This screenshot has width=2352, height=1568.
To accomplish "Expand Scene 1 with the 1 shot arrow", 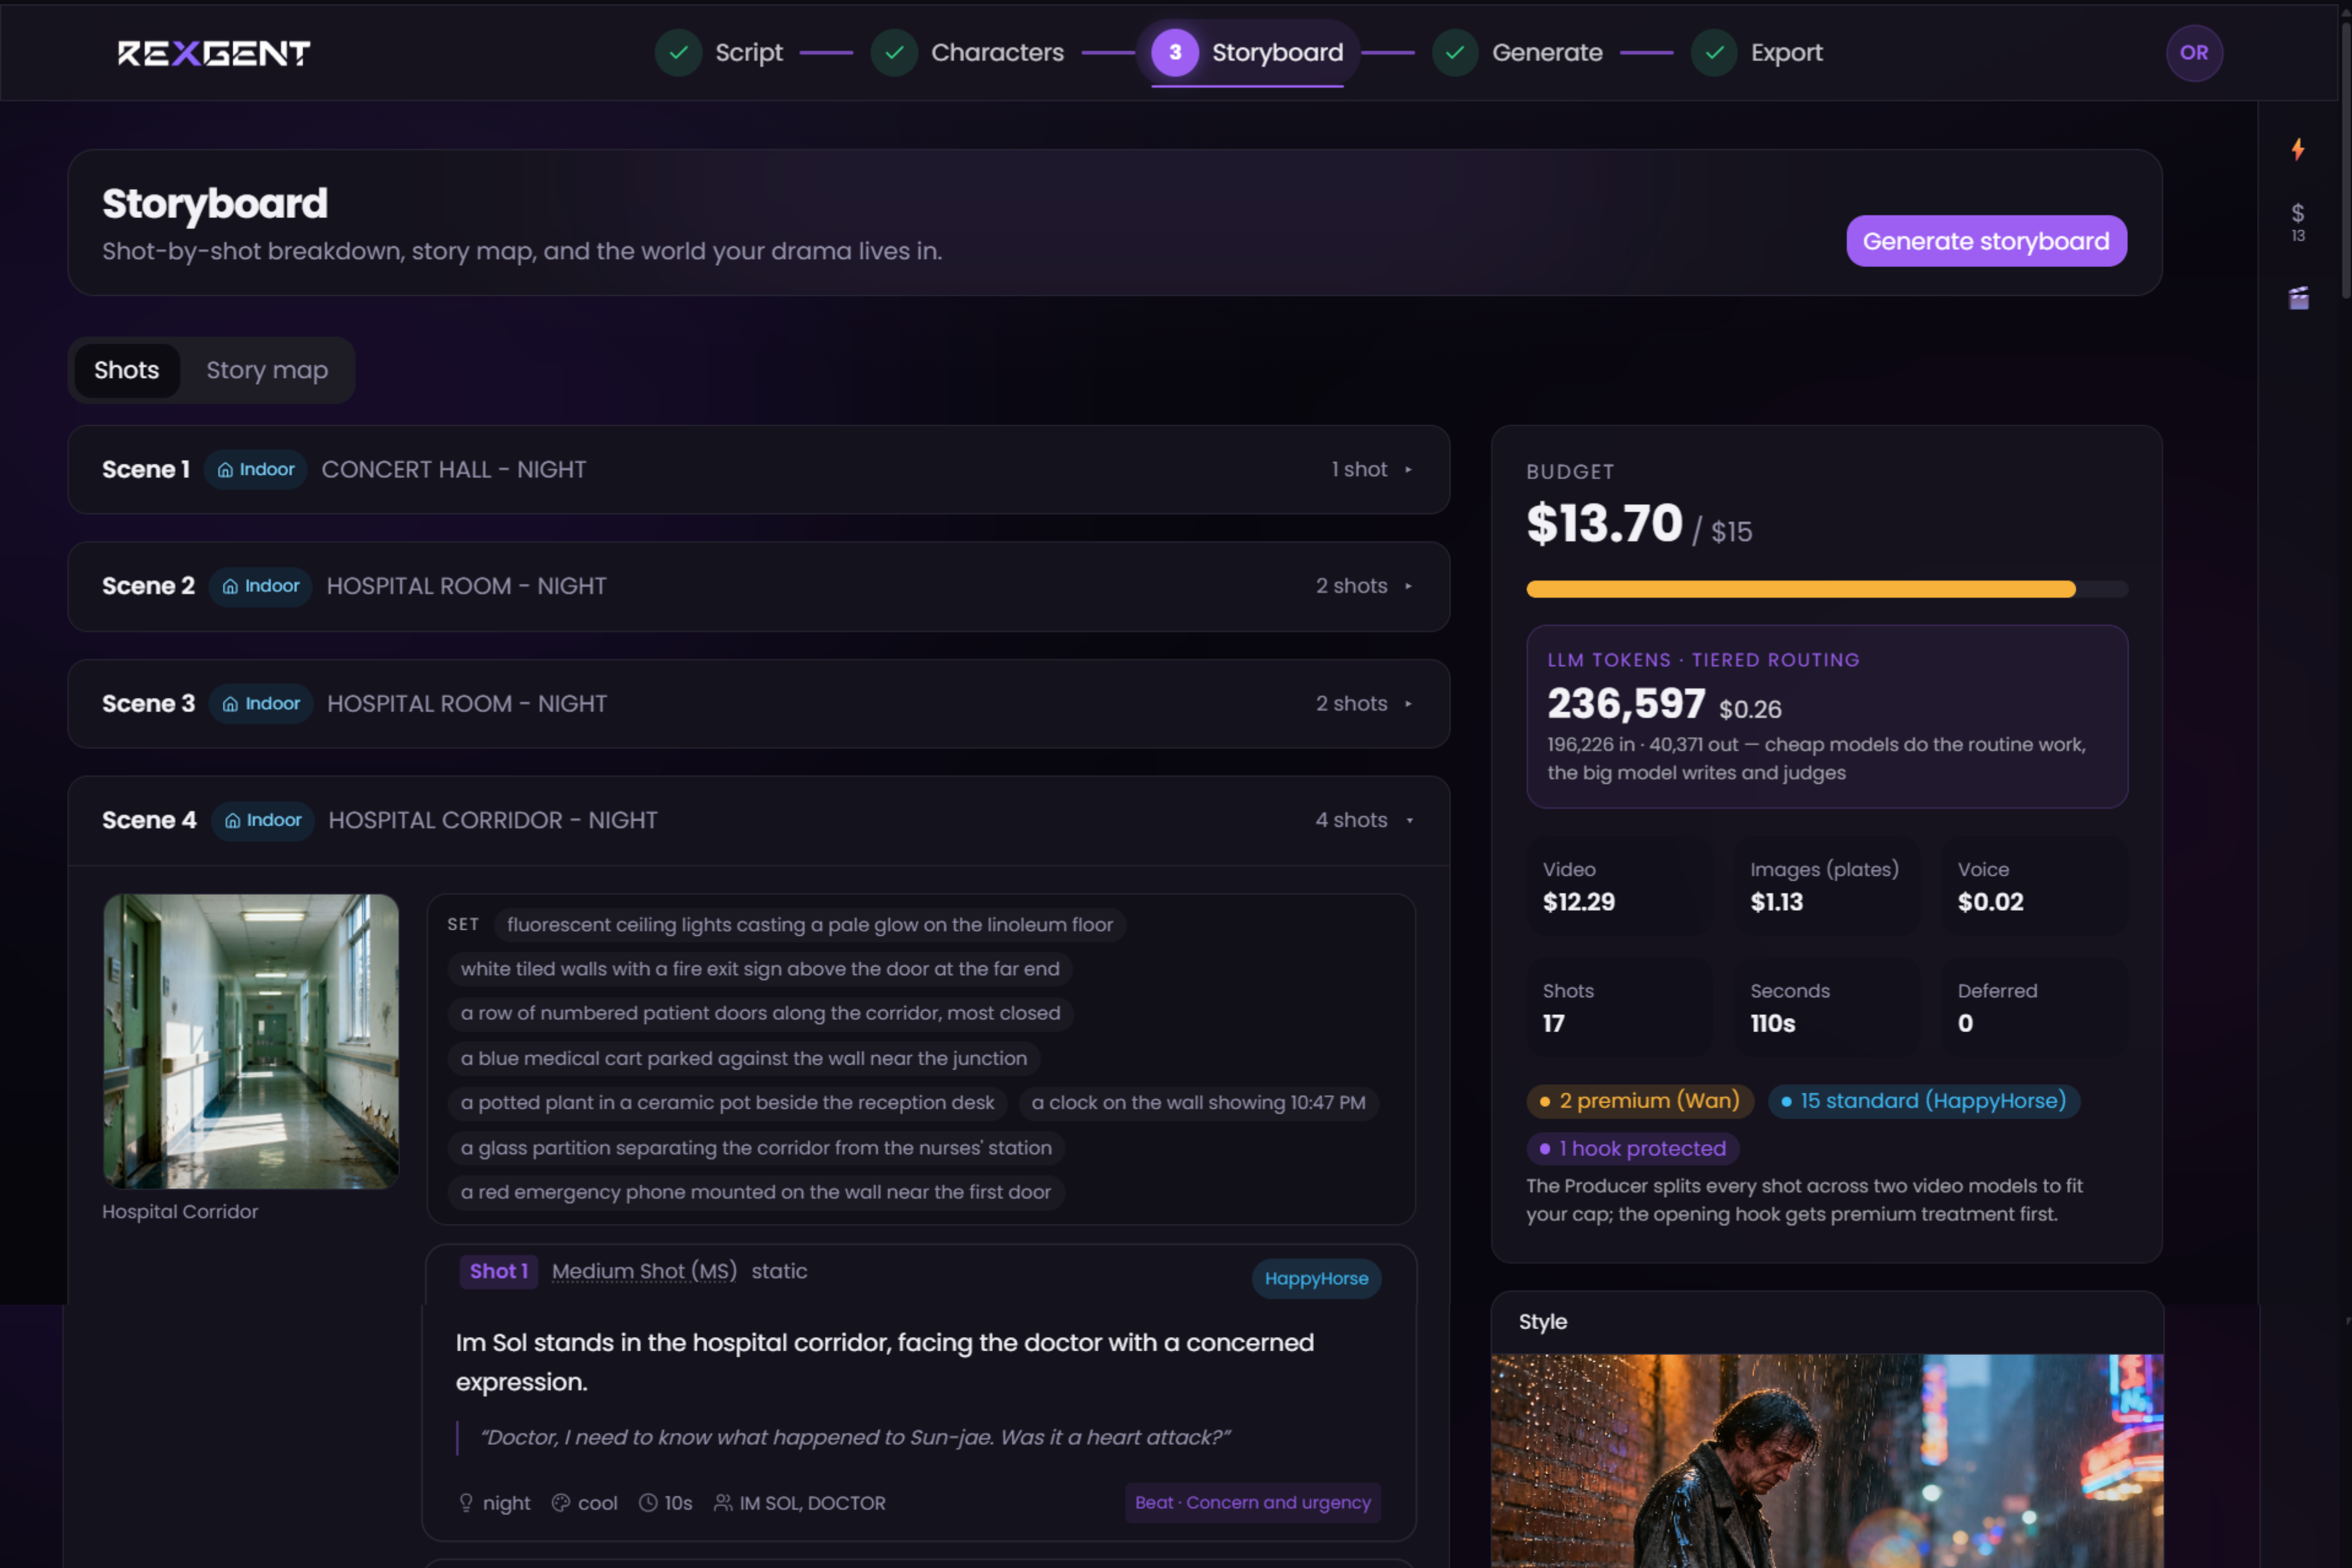I will pyautogui.click(x=1408, y=470).
